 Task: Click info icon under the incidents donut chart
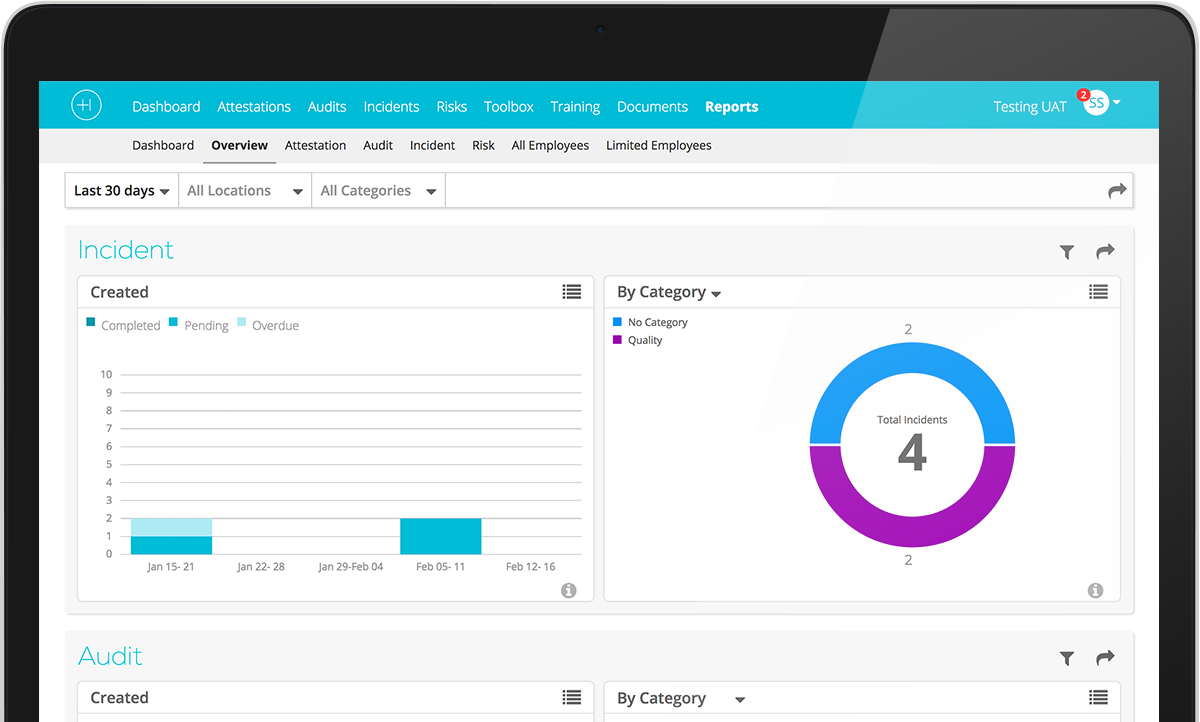(1095, 590)
